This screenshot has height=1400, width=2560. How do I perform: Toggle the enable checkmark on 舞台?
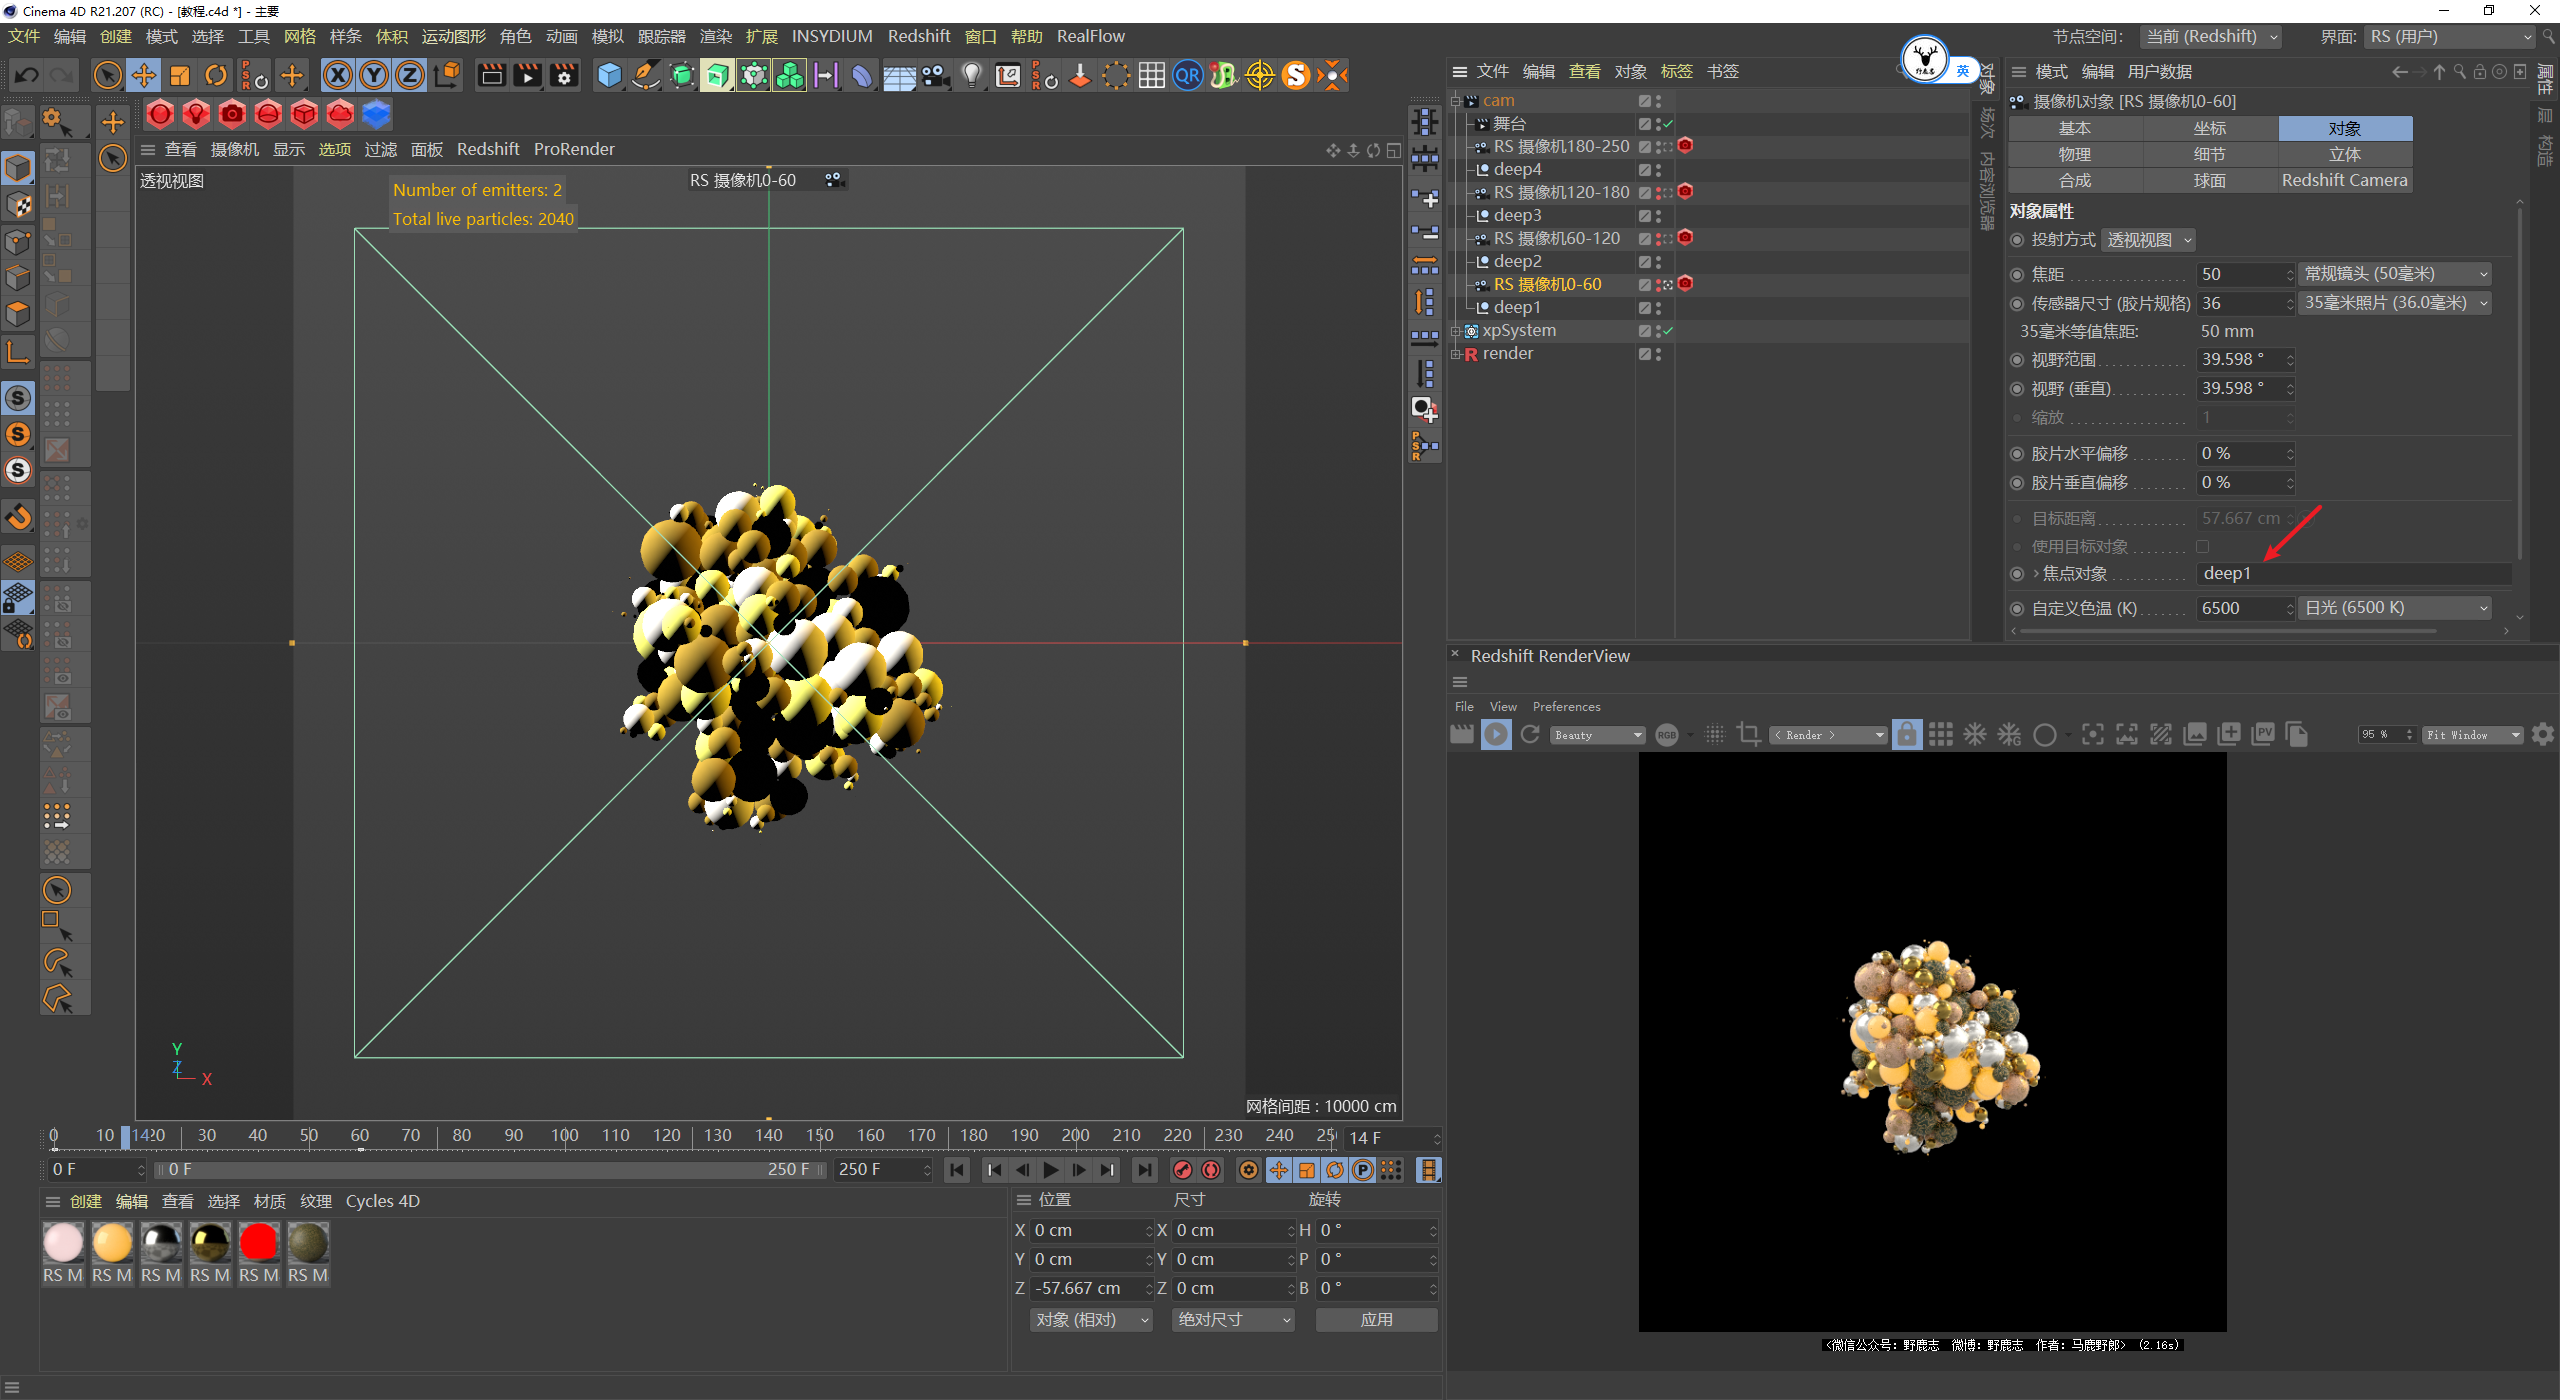[x=1668, y=124]
